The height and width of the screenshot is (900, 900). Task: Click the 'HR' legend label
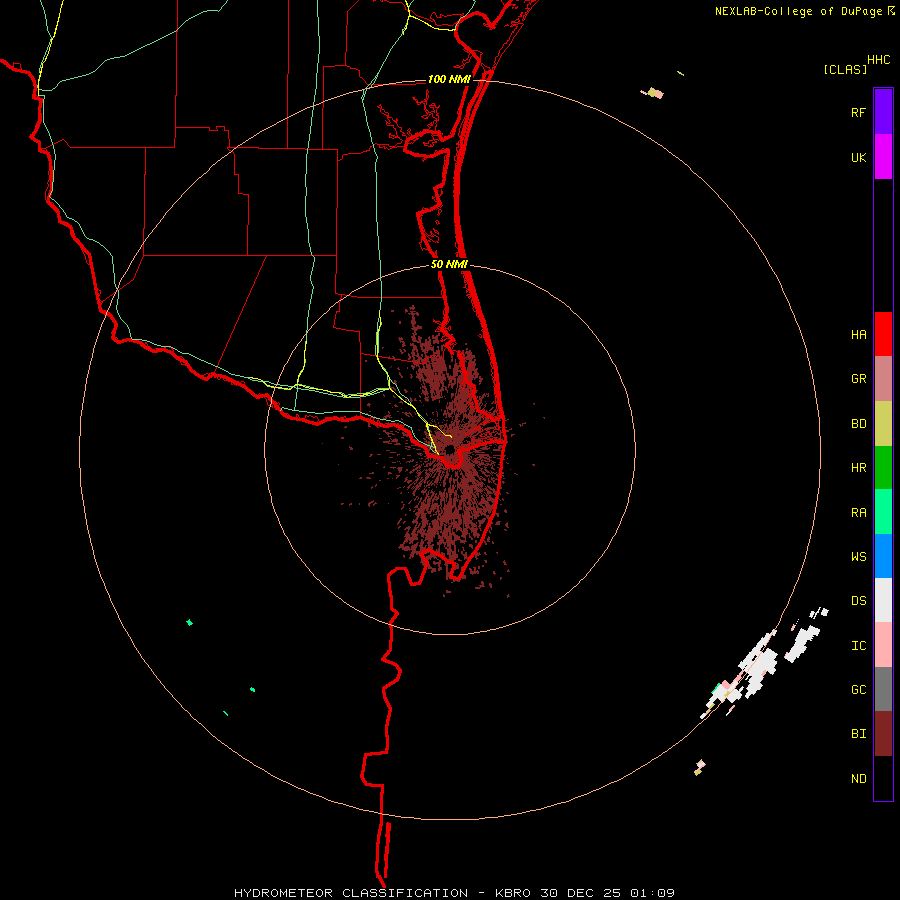point(858,468)
